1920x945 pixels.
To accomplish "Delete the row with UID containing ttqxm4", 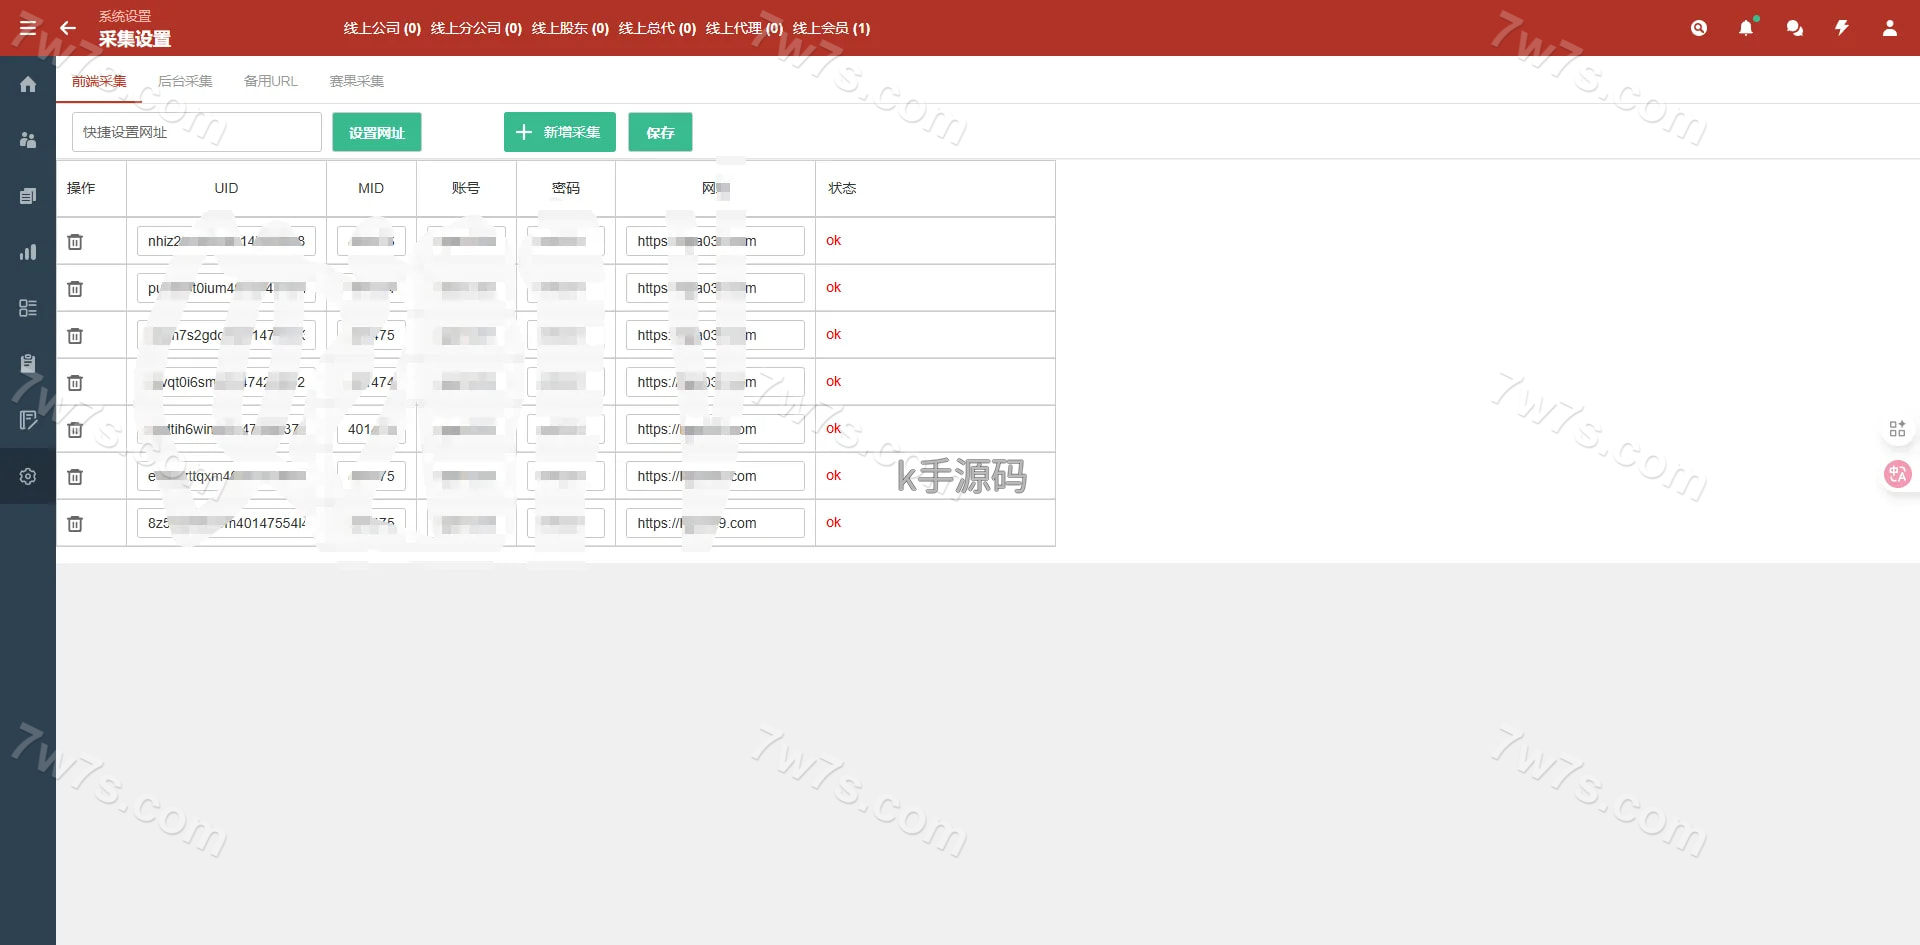I will [75, 476].
